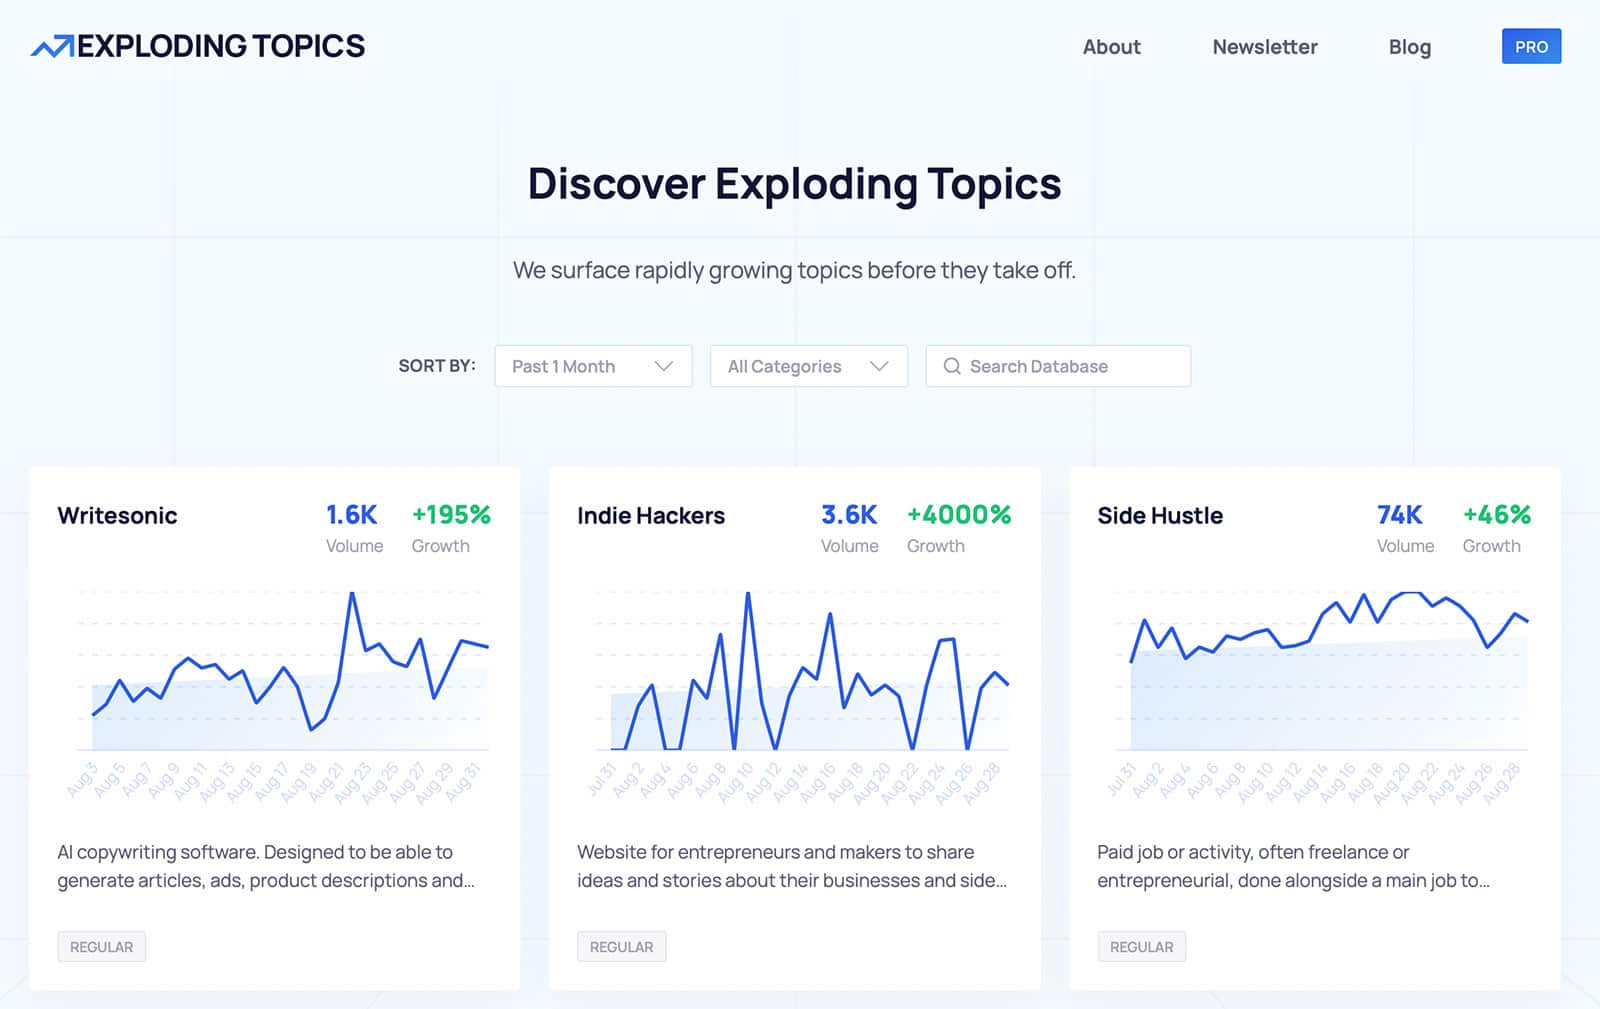1600x1009 pixels.
Task: Open the About page
Action: [x=1111, y=47]
